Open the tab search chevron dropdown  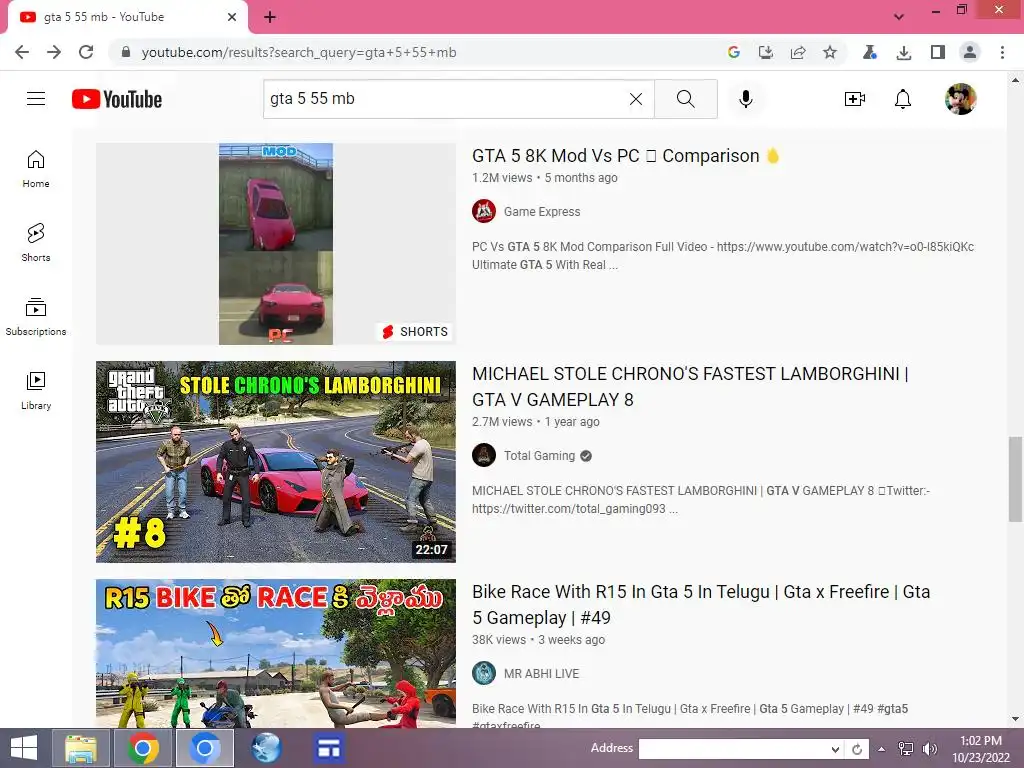click(x=899, y=16)
